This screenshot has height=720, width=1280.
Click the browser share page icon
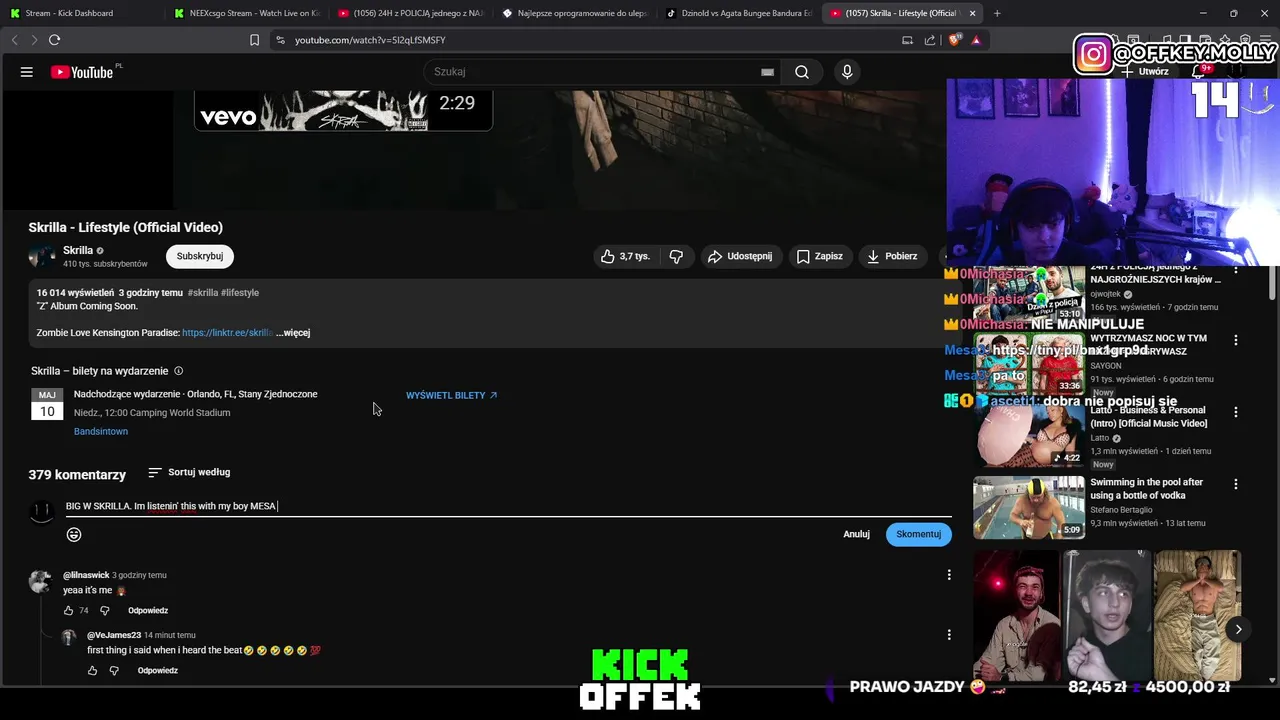point(930,40)
